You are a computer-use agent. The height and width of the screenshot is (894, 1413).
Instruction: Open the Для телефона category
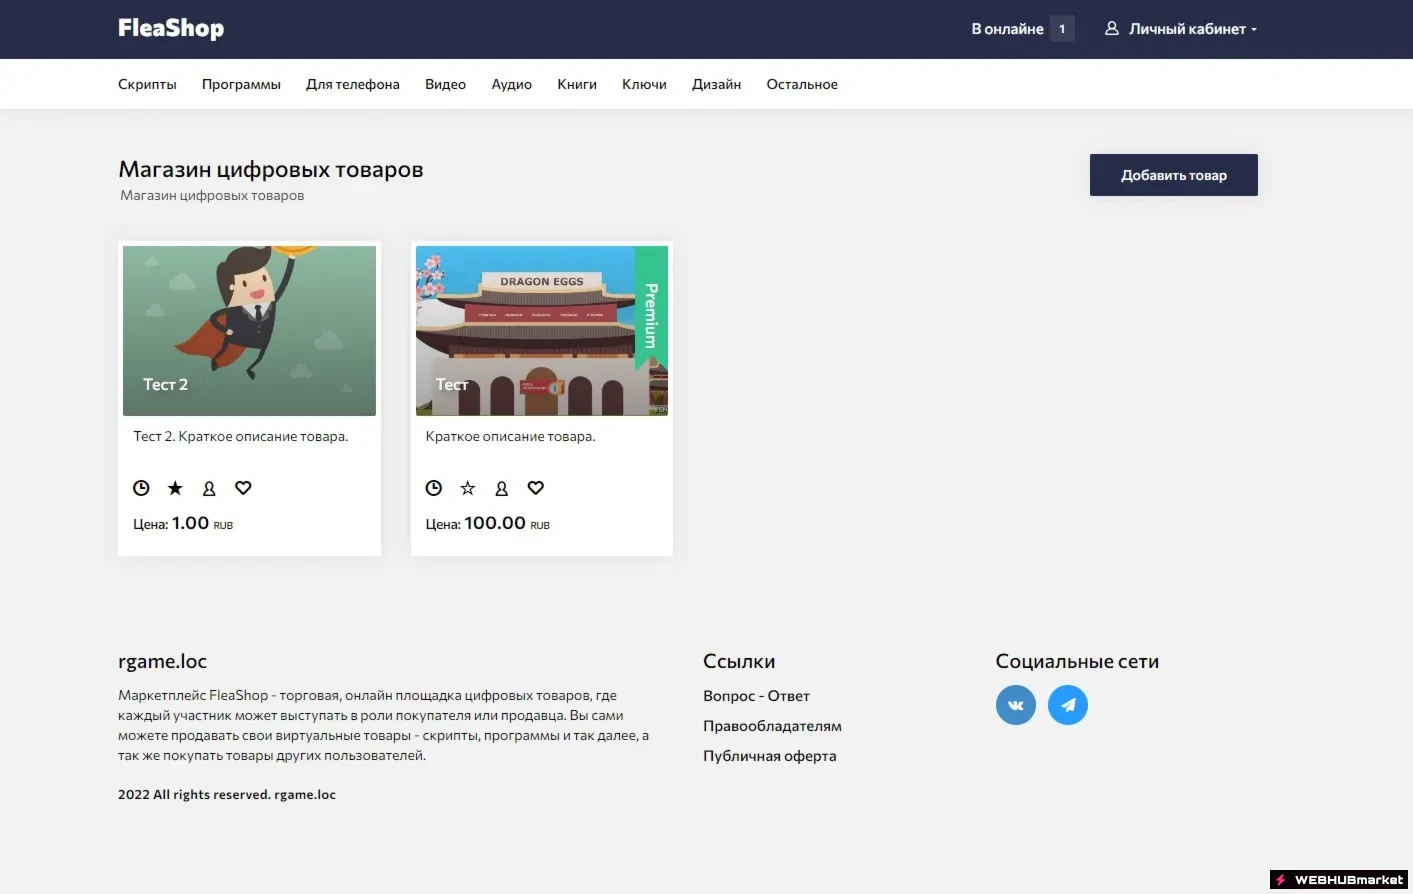(353, 84)
